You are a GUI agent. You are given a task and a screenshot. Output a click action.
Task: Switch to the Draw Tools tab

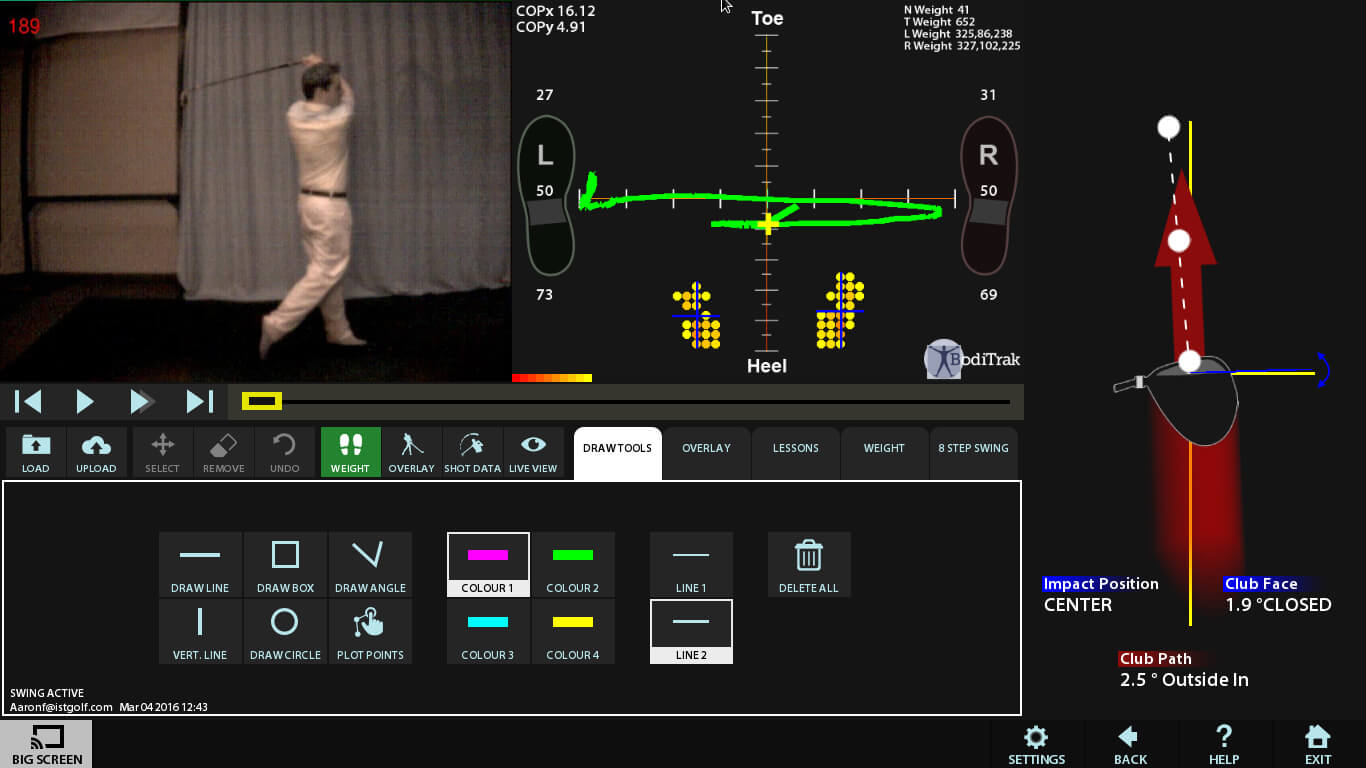(617, 453)
